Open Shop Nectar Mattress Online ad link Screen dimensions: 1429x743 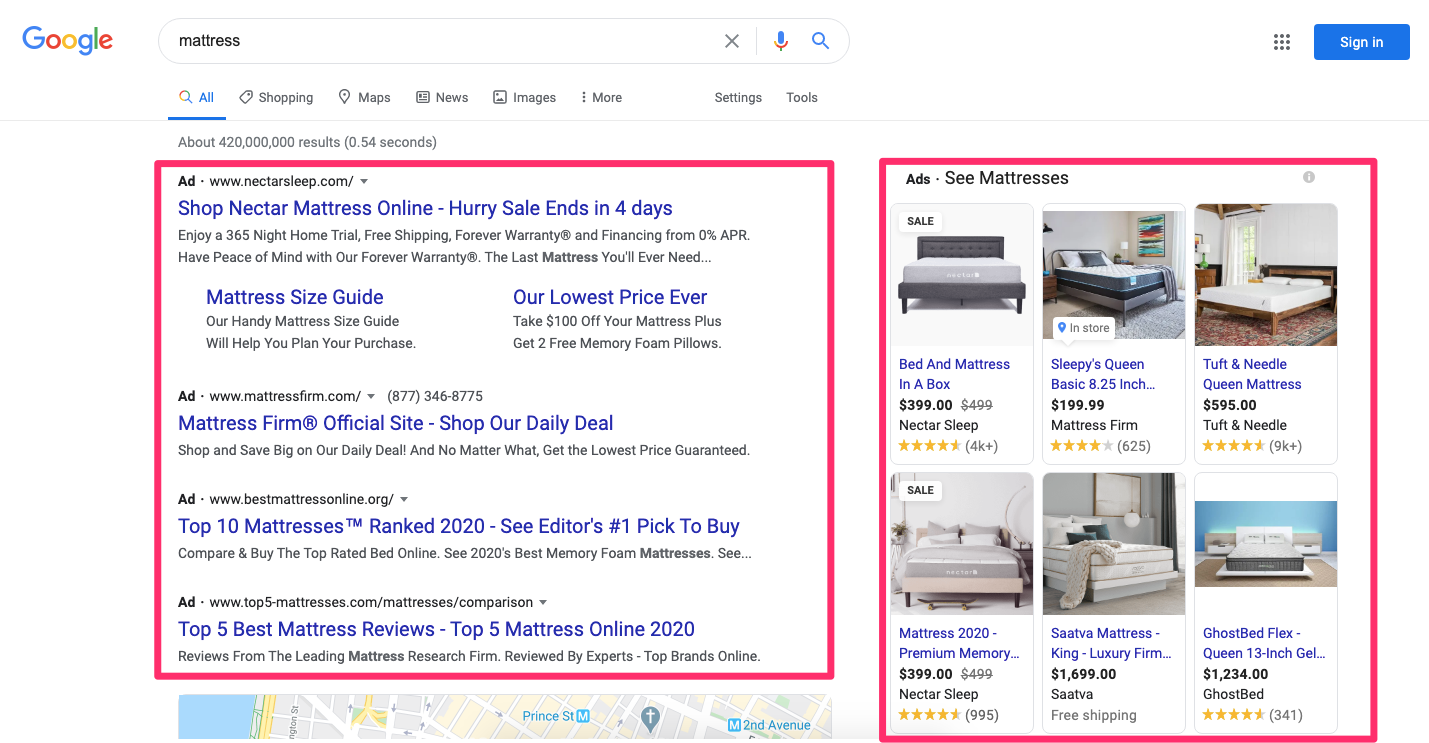pos(425,208)
